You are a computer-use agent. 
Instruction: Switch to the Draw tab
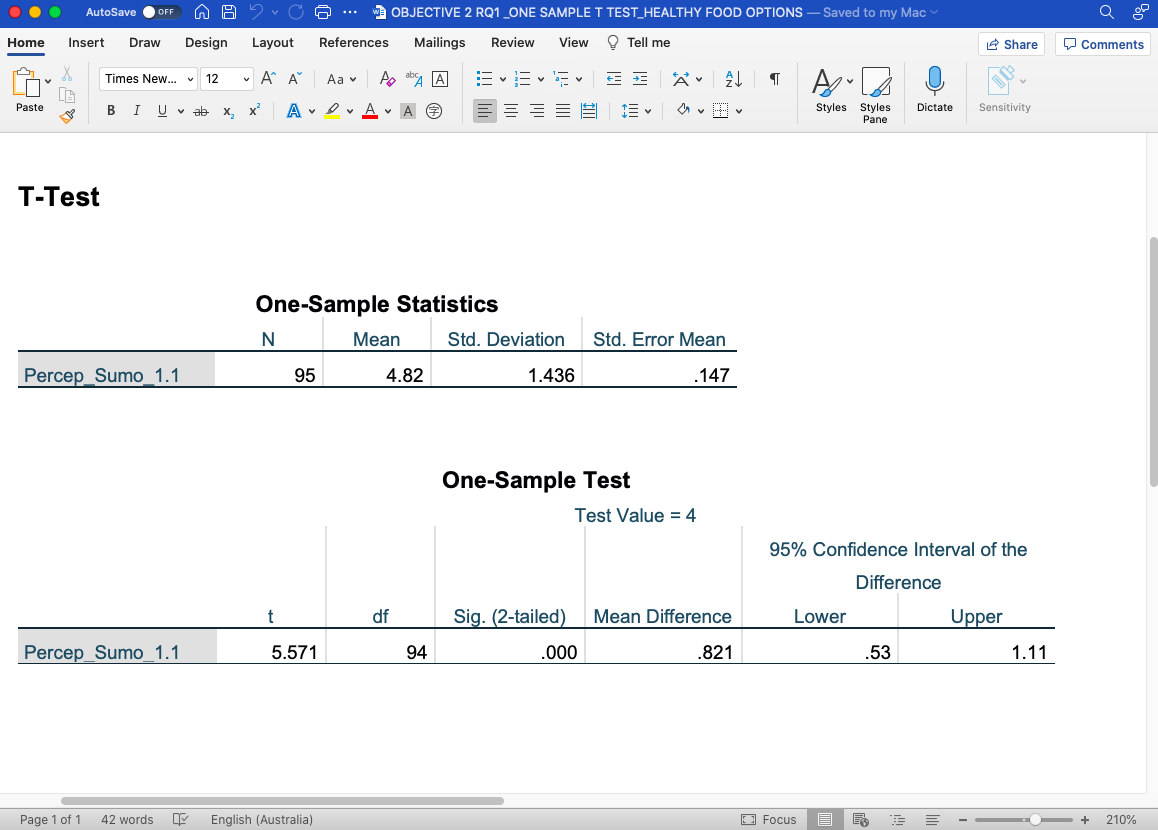click(144, 42)
